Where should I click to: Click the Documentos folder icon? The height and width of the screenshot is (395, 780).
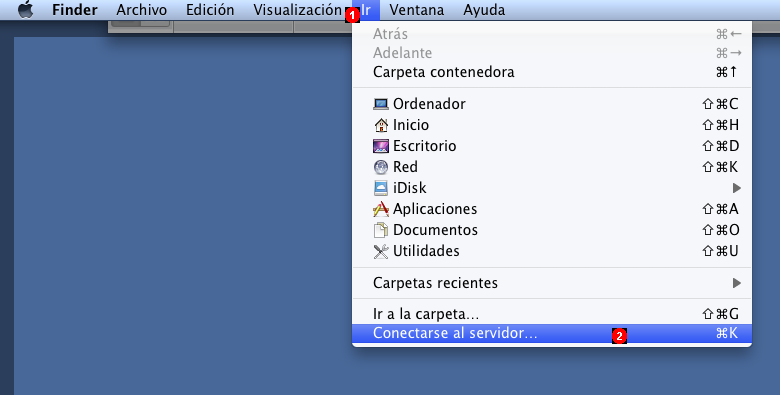click(381, 230)
